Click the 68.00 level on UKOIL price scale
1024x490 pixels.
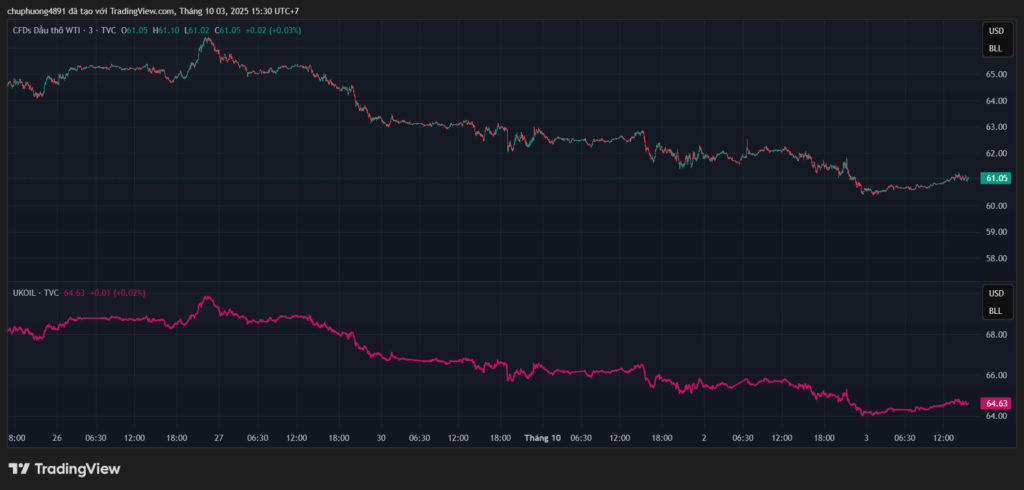pos(995,335)
